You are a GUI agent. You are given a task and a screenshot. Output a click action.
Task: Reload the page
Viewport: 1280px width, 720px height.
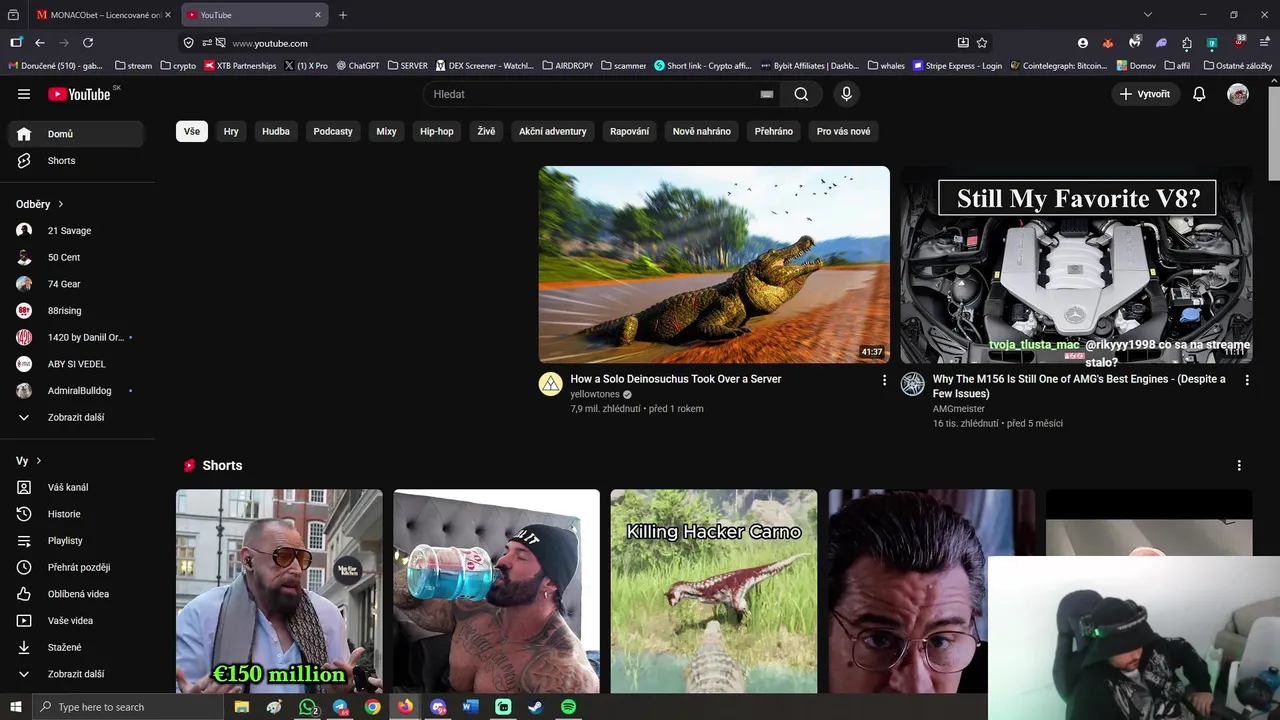click(88, 43)
